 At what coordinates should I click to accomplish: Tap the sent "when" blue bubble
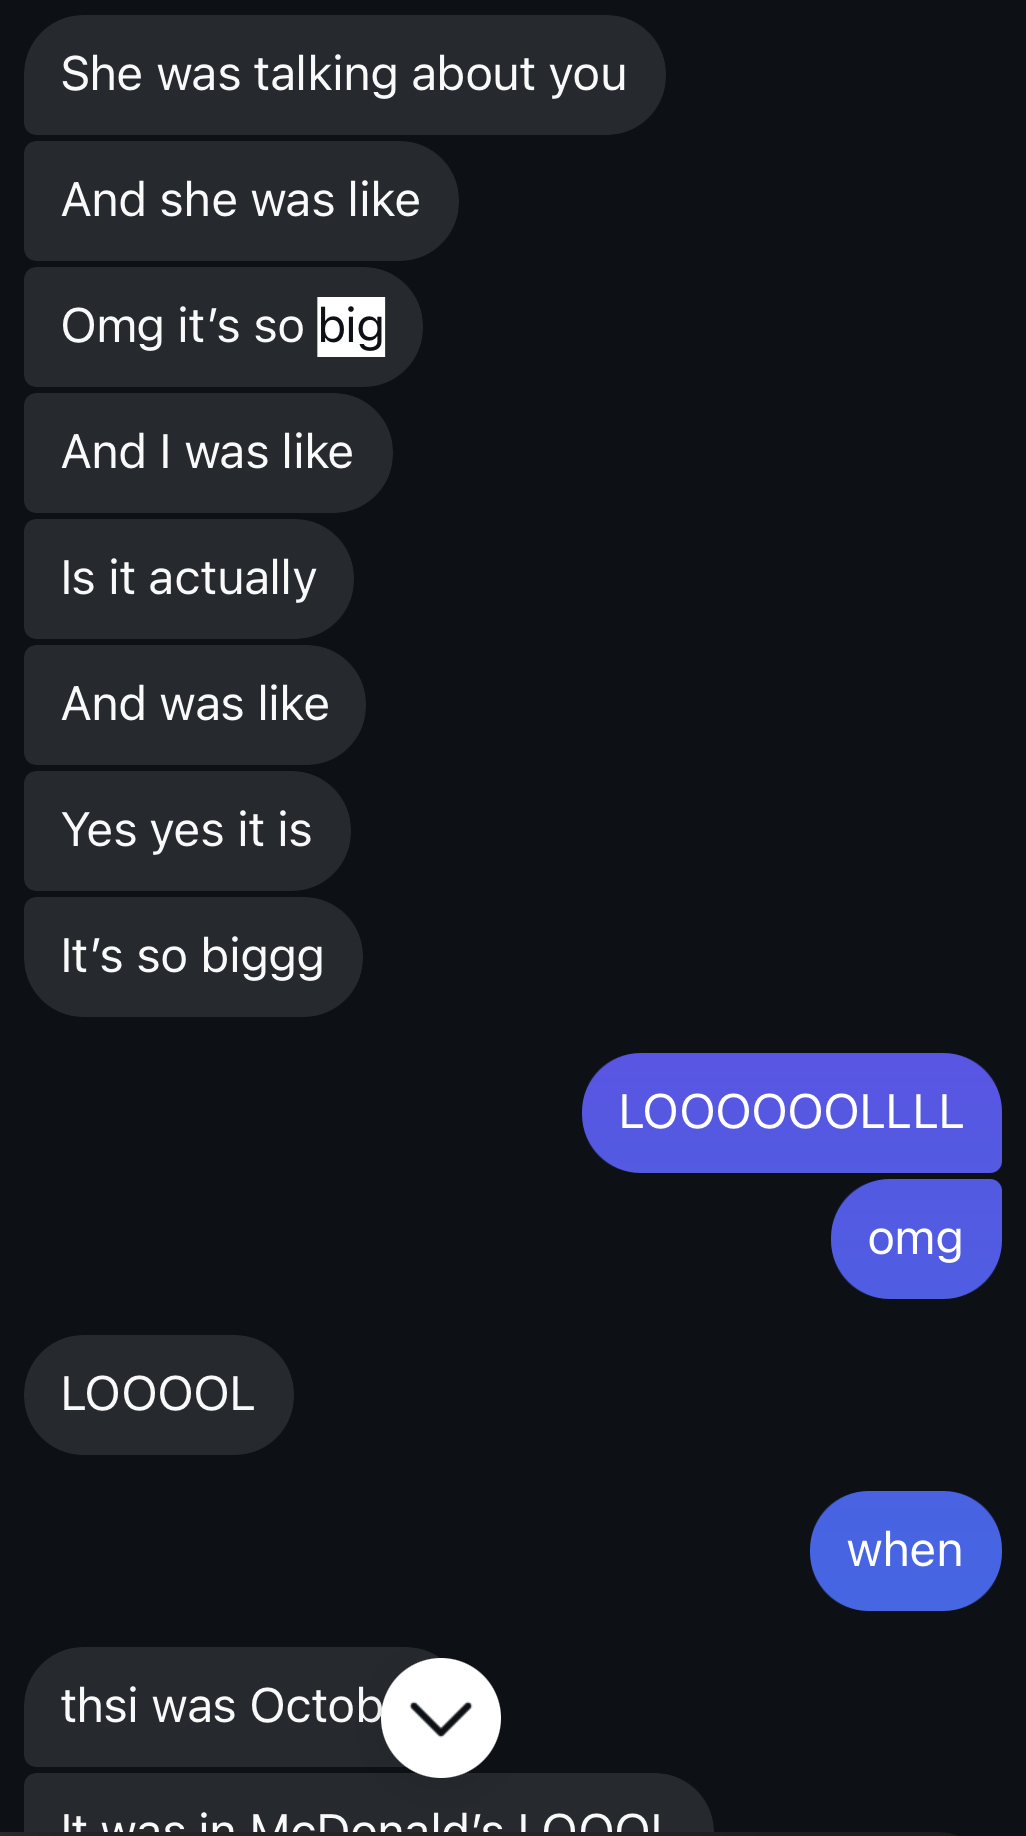(x=905, y=1551)
